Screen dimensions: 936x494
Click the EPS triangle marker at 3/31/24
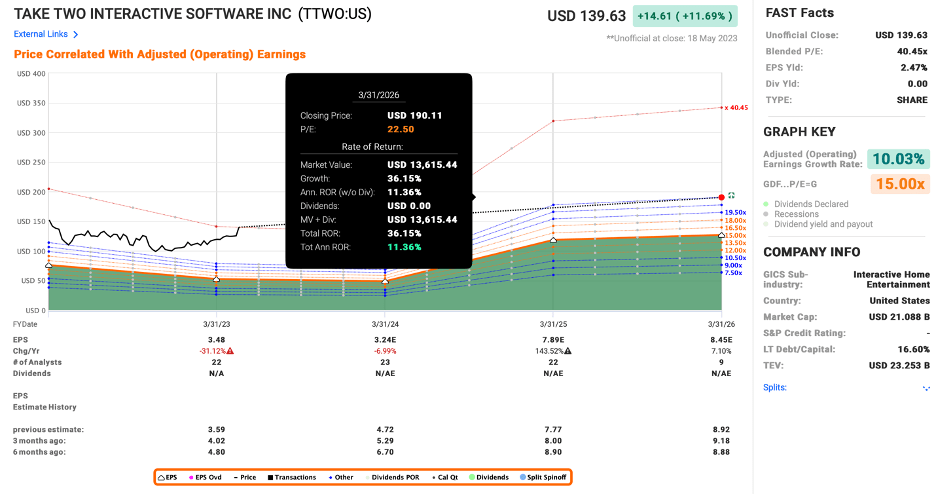(385, 282)
